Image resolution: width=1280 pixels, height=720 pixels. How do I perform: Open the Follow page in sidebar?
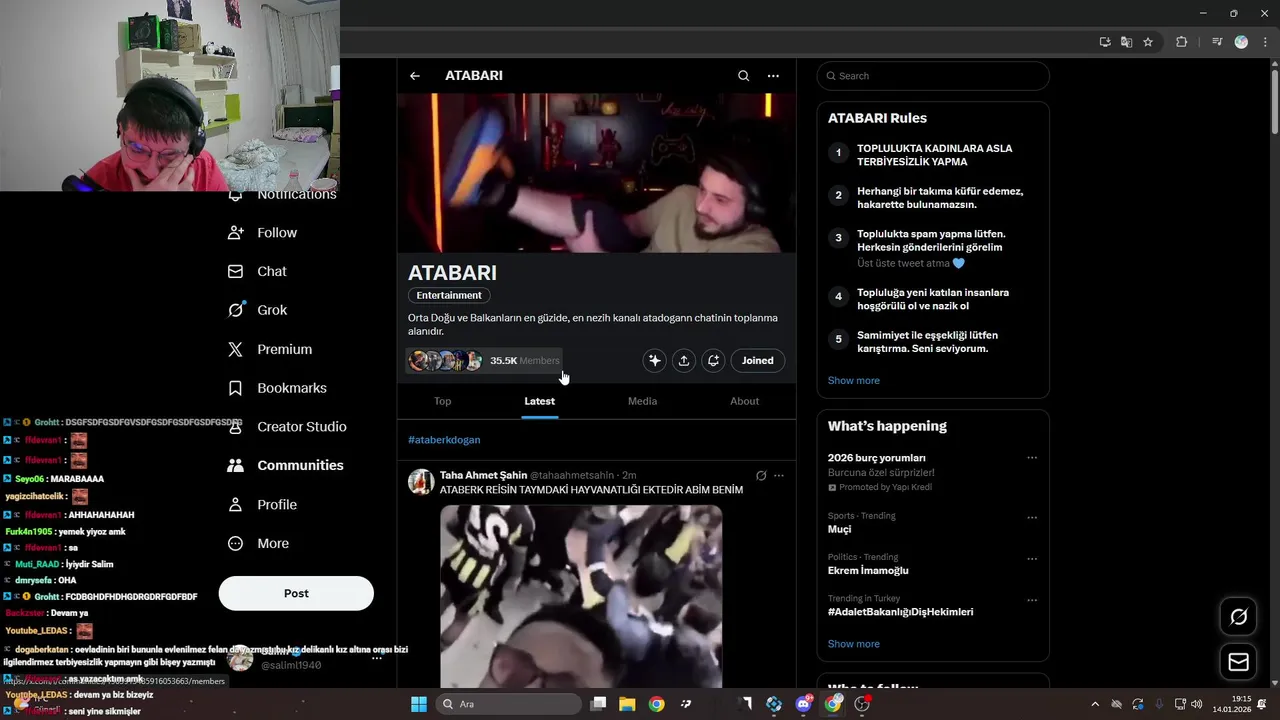[264, 232]
